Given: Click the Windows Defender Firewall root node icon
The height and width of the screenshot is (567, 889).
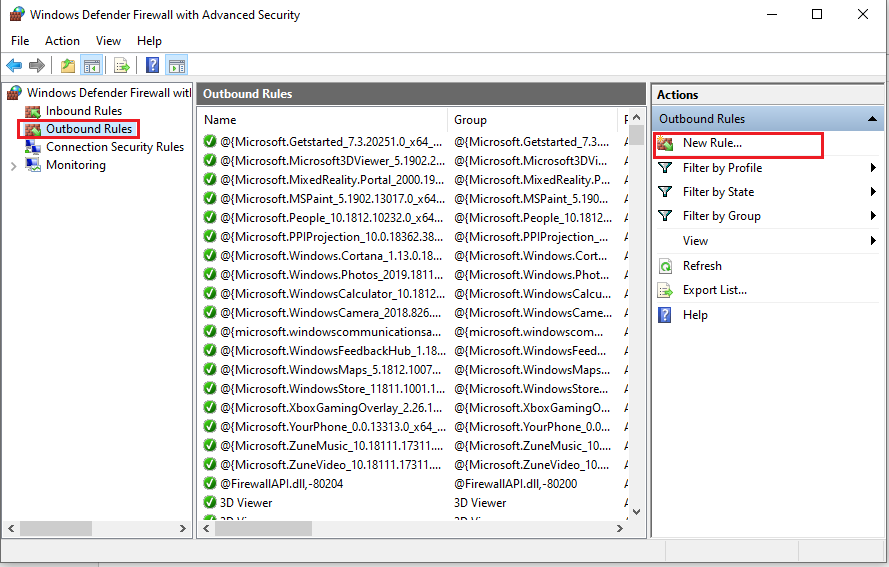Looking at the screenshot, I should 15,92.
